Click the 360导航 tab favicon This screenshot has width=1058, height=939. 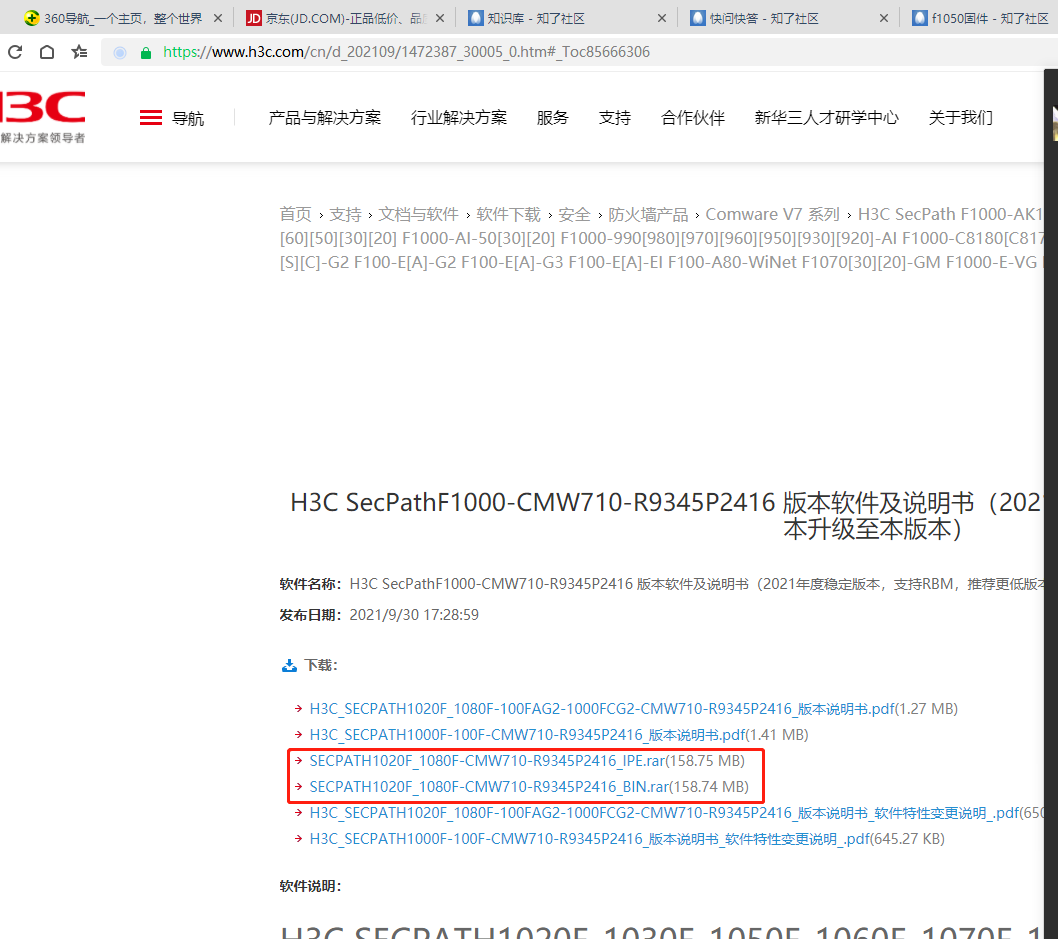point(31,18)
